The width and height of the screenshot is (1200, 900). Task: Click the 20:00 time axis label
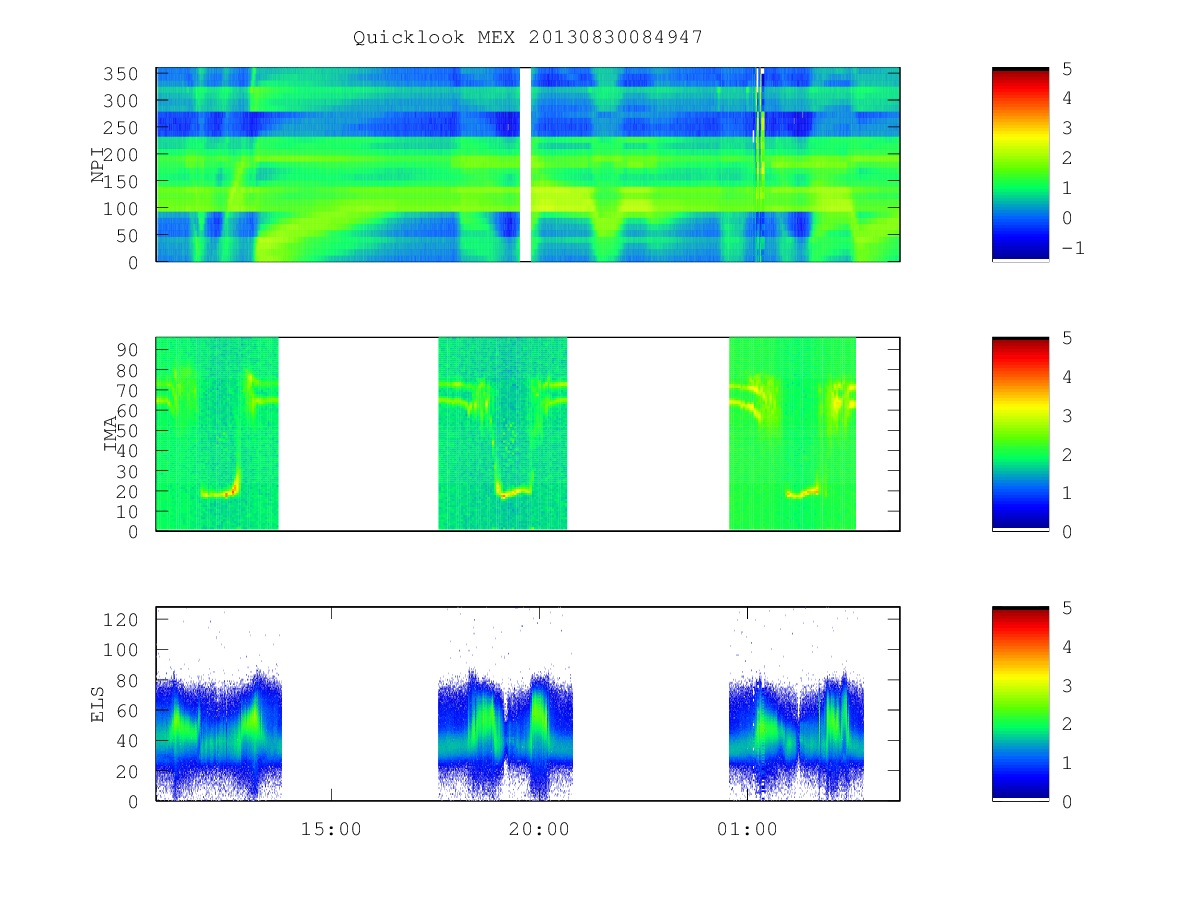[539, 829]
